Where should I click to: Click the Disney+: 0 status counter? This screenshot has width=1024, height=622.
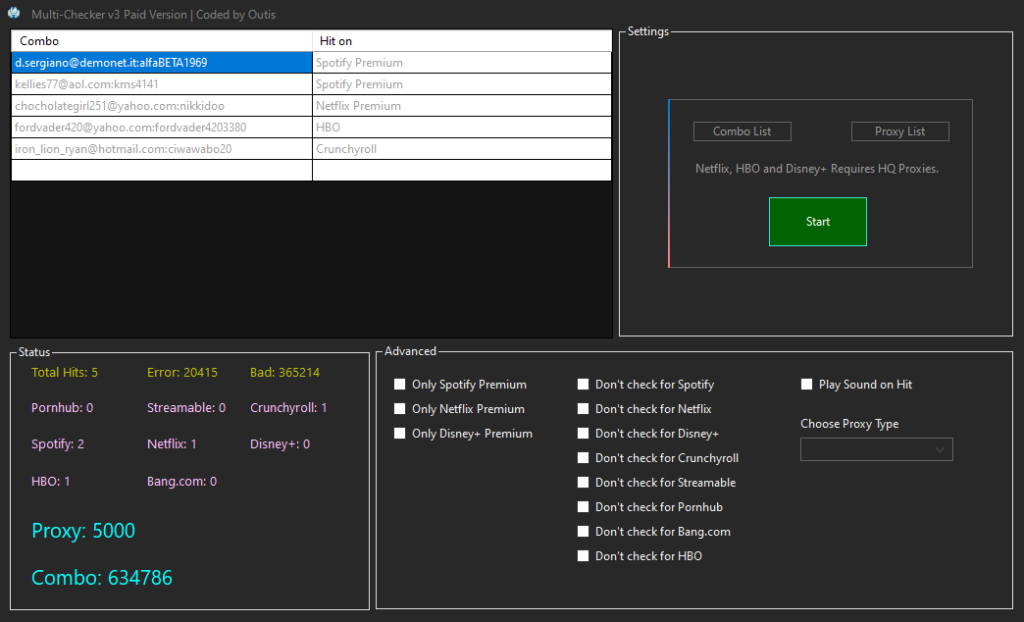coord(280,444)
